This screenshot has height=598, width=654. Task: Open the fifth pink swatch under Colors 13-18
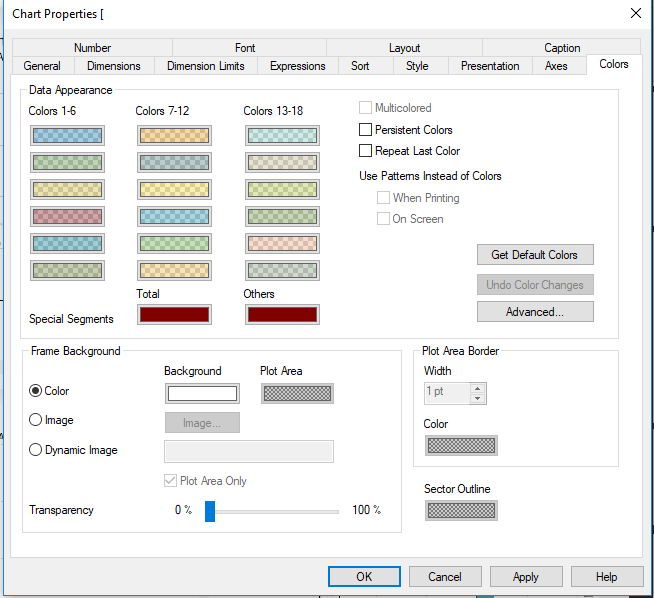click(x=282, y=244)
